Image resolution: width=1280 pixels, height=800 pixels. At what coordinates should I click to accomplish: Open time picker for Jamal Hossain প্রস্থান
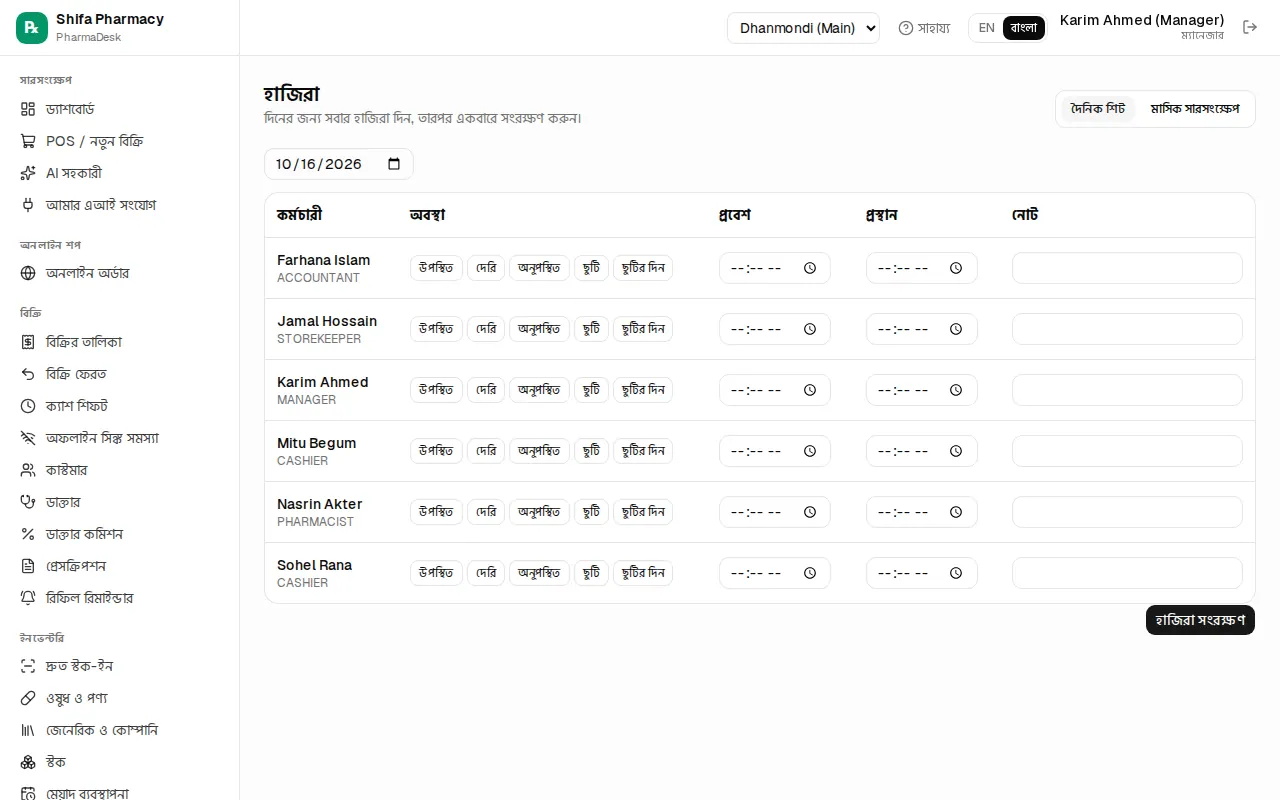tap(956, 329)
